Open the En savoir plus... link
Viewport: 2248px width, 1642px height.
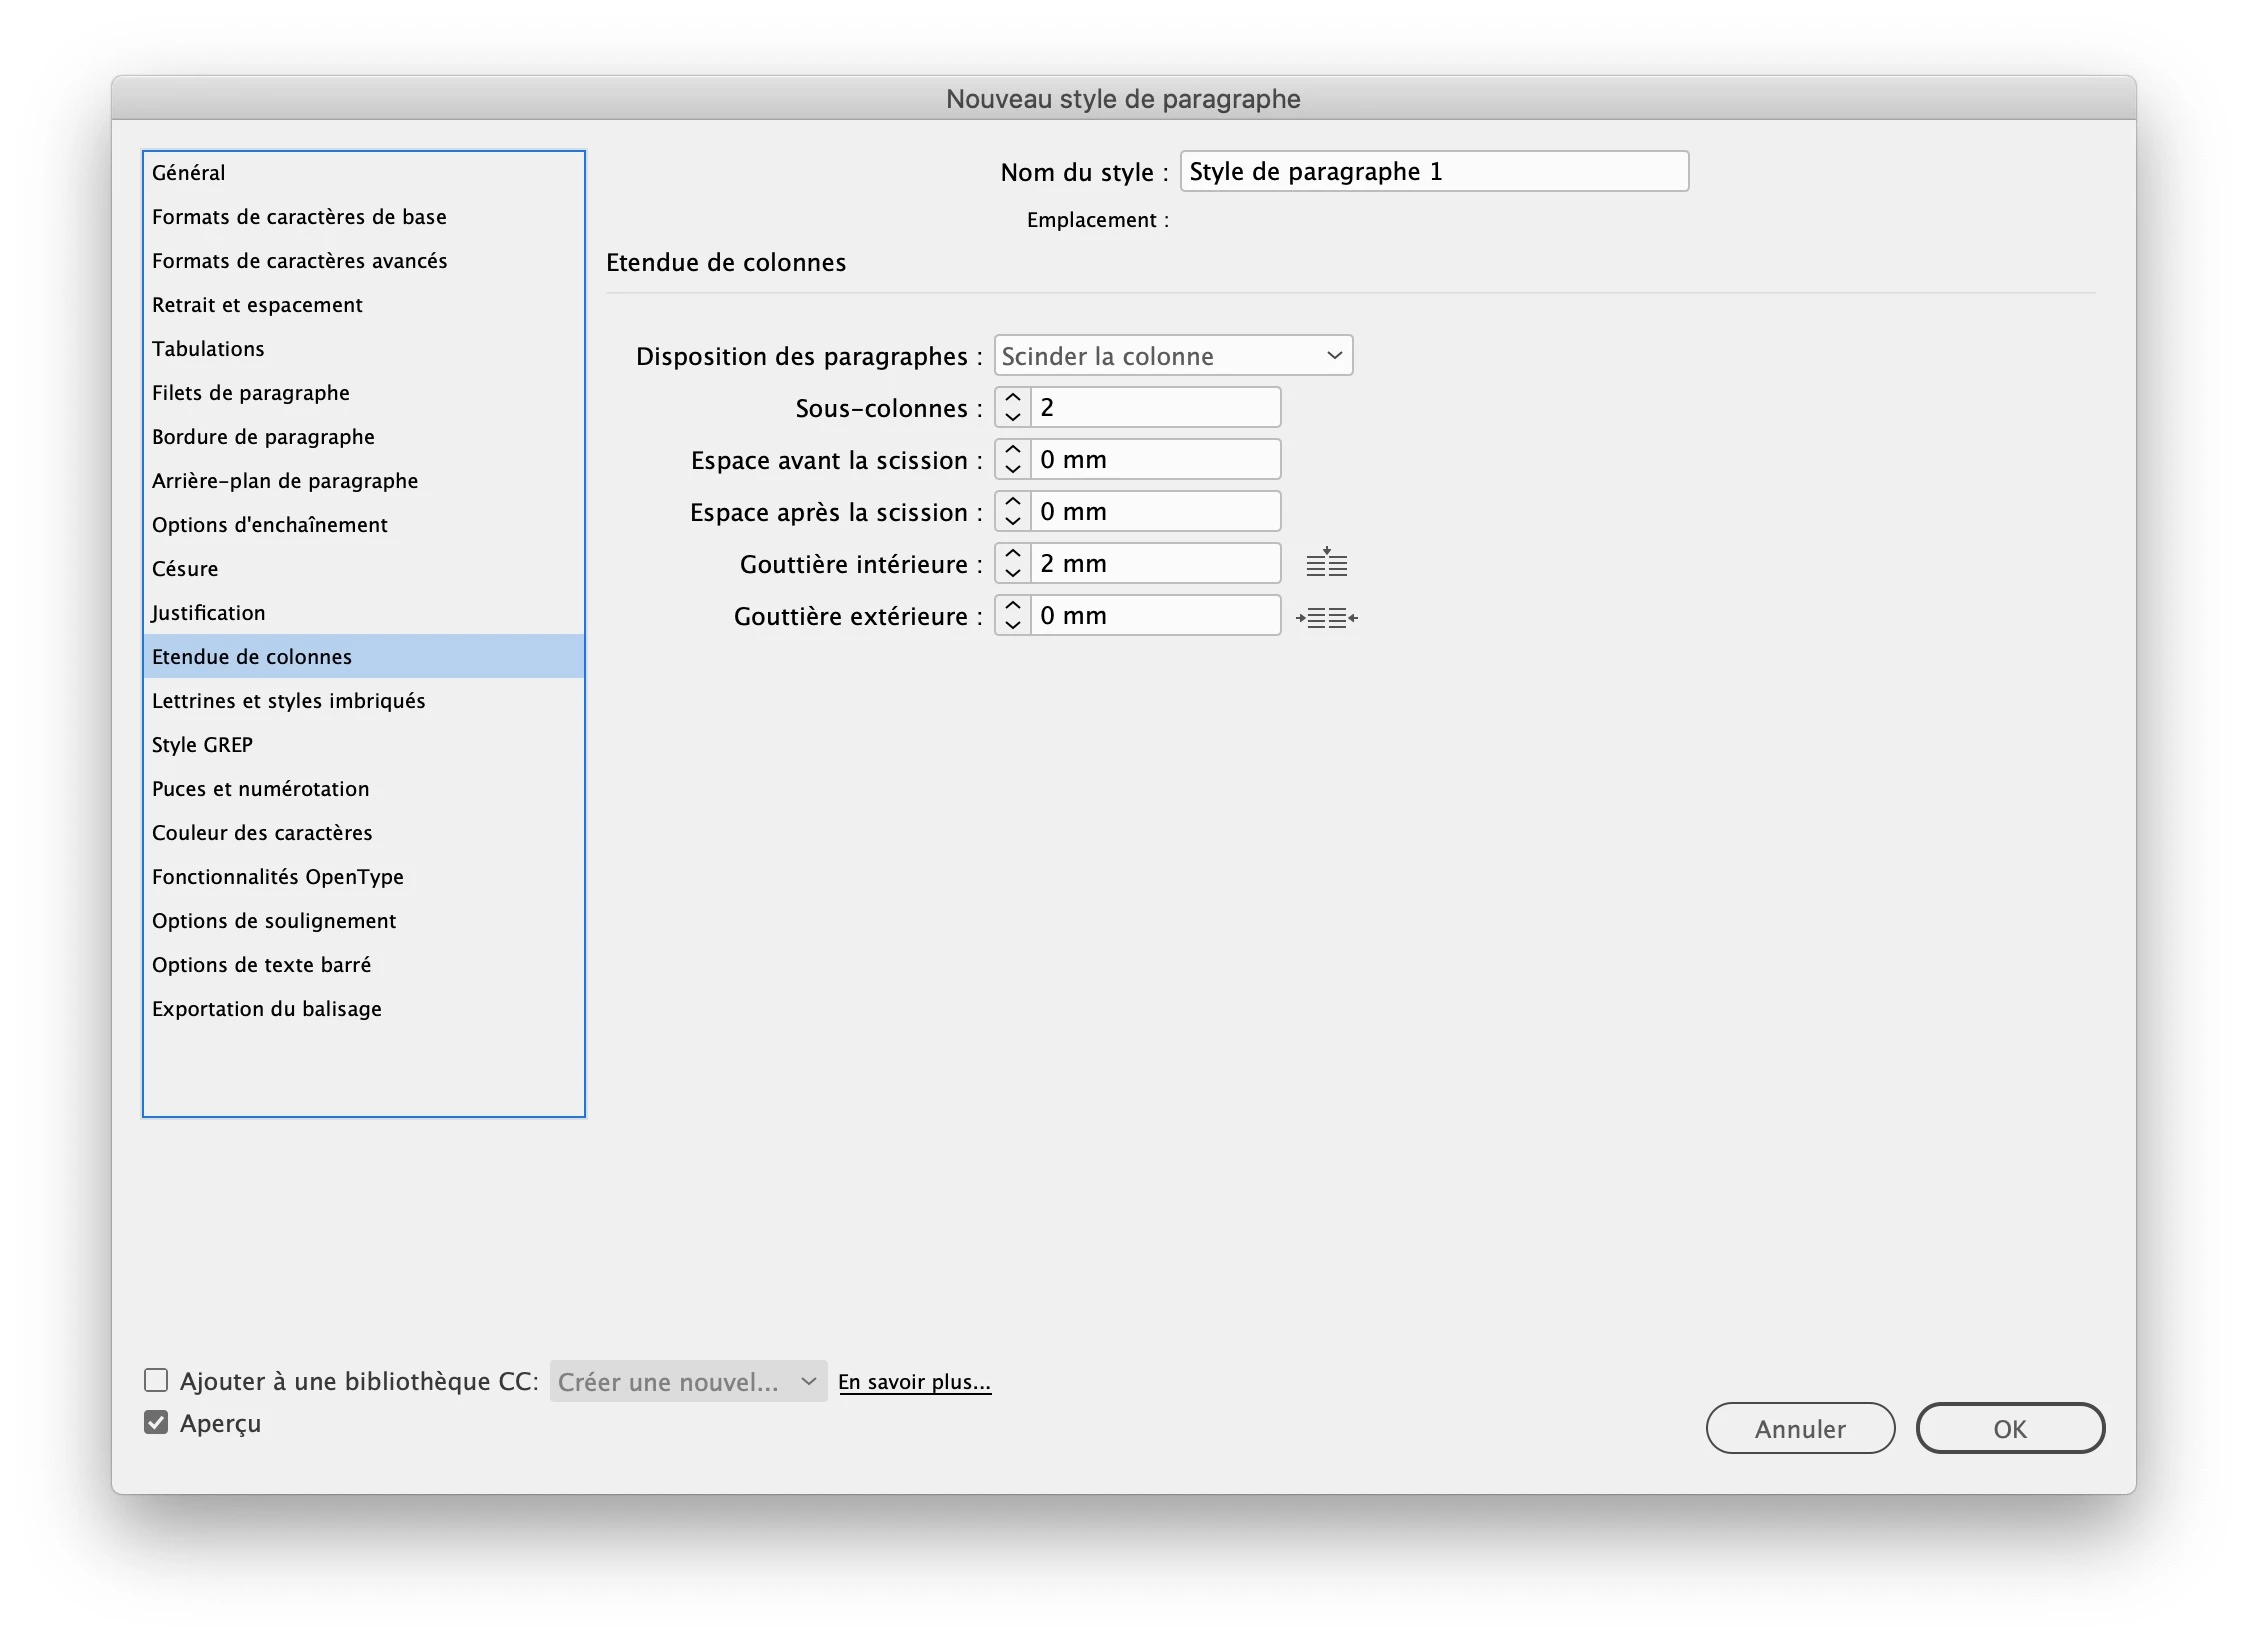pyautogui.click(x=914, y=1382)
